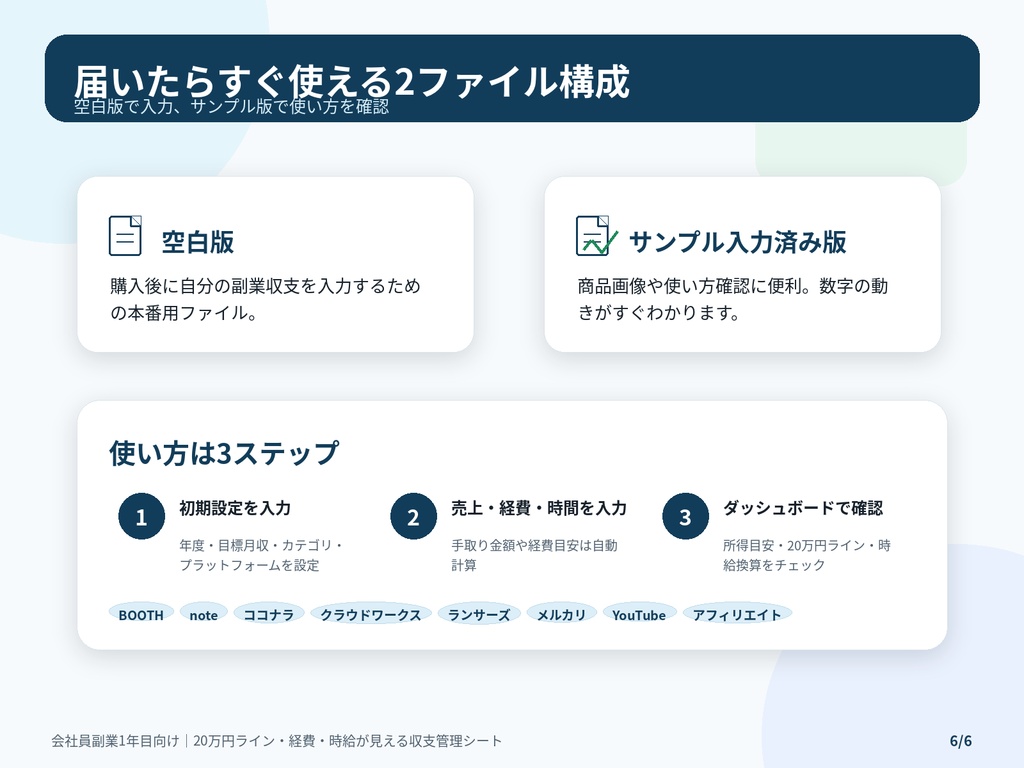Click step title 初期設定を入力
1024x768 pixels.
pyautogui.click(x=235, y=507)
